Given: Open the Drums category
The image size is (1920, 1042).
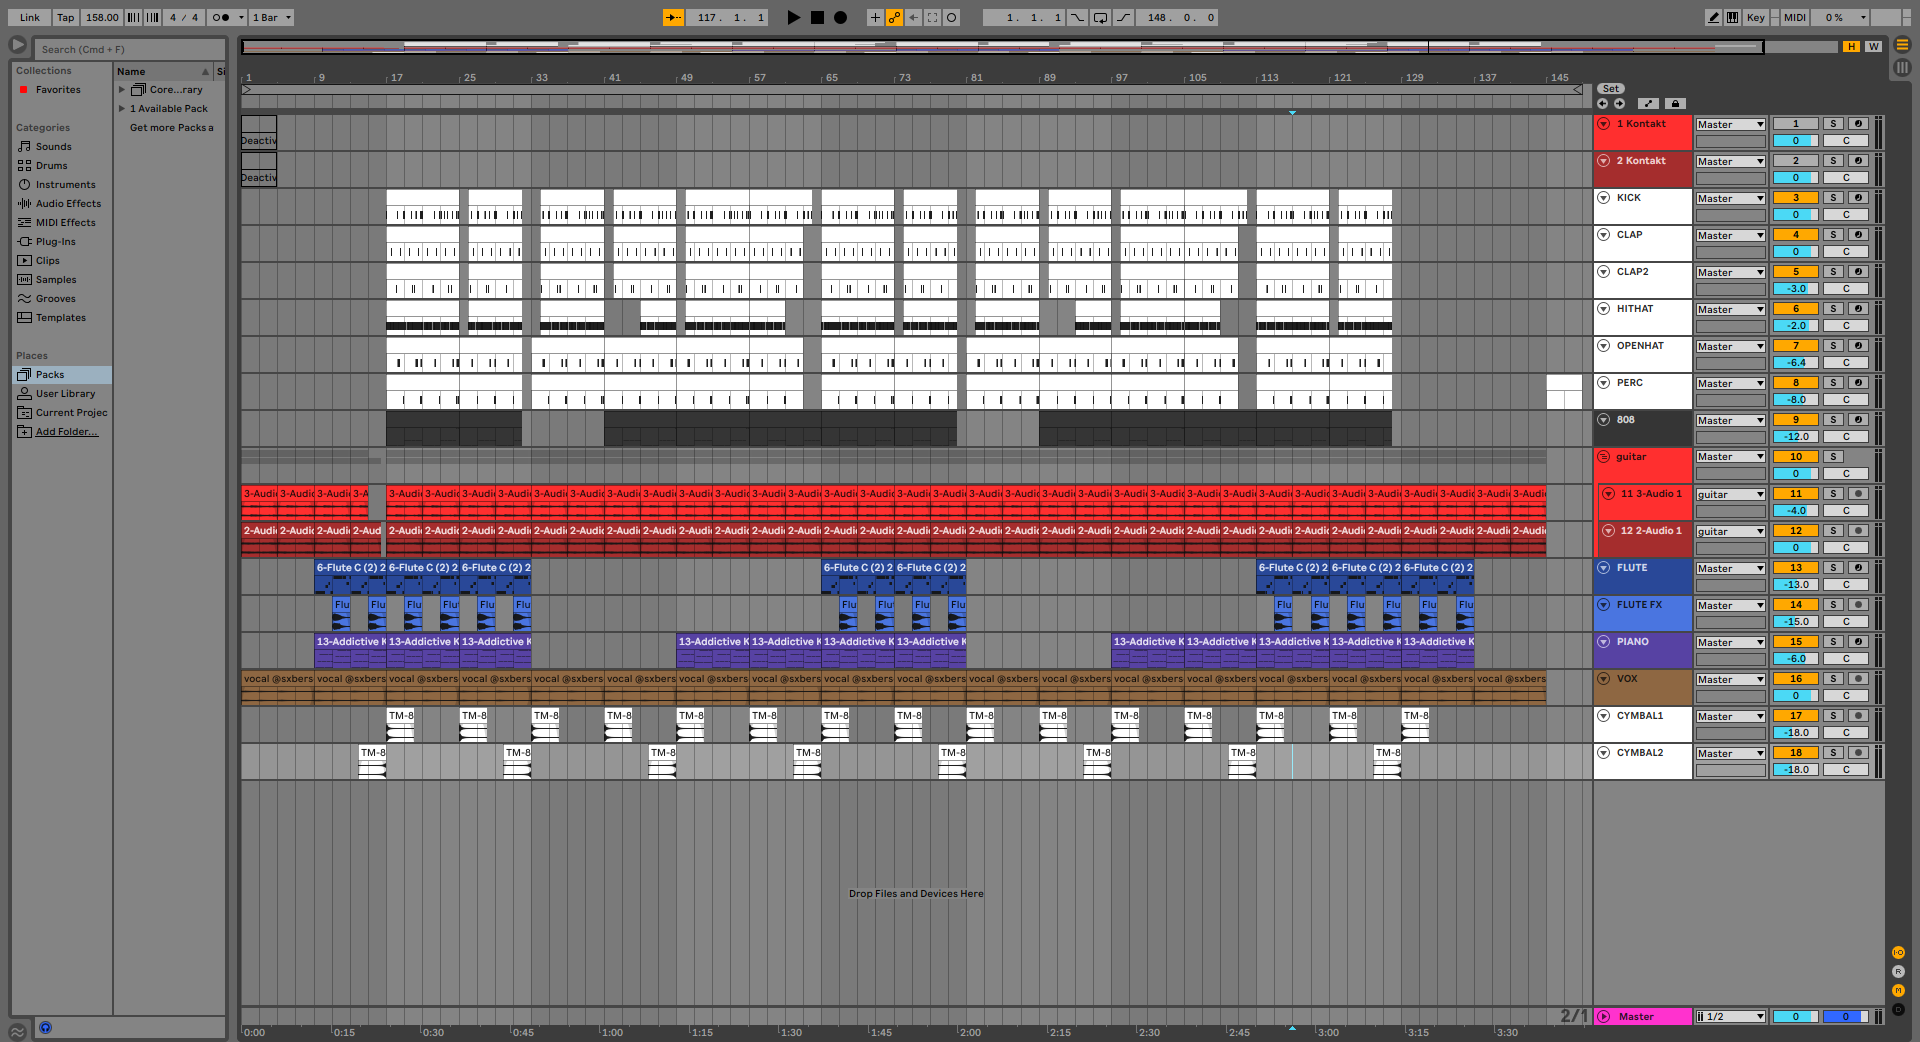Looking at the screenshot, I should [x=51, y=166].
